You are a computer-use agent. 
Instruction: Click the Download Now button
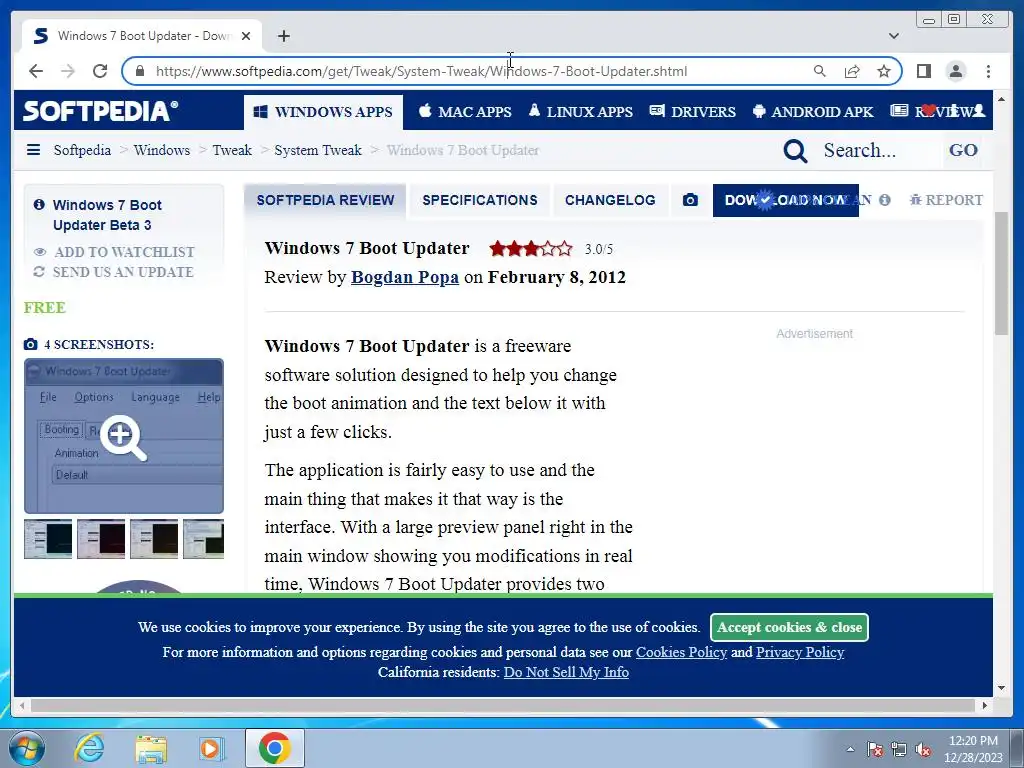click(786, 200)
